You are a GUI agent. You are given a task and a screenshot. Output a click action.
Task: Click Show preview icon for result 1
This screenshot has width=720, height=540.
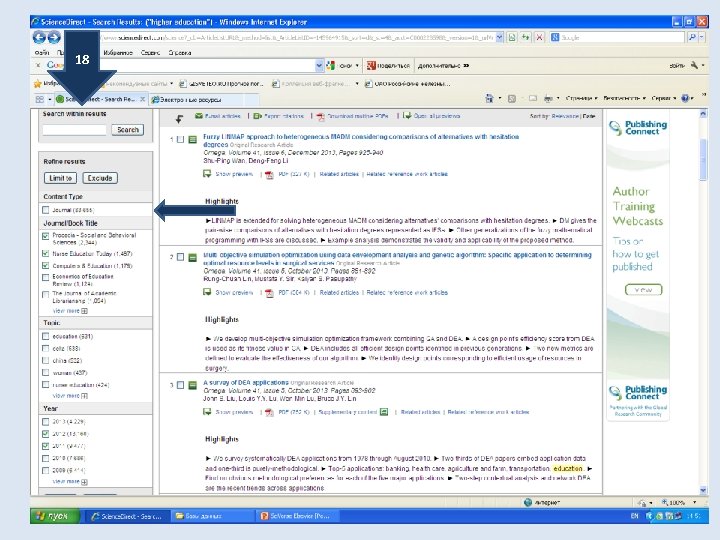click(x=207, y=174)
